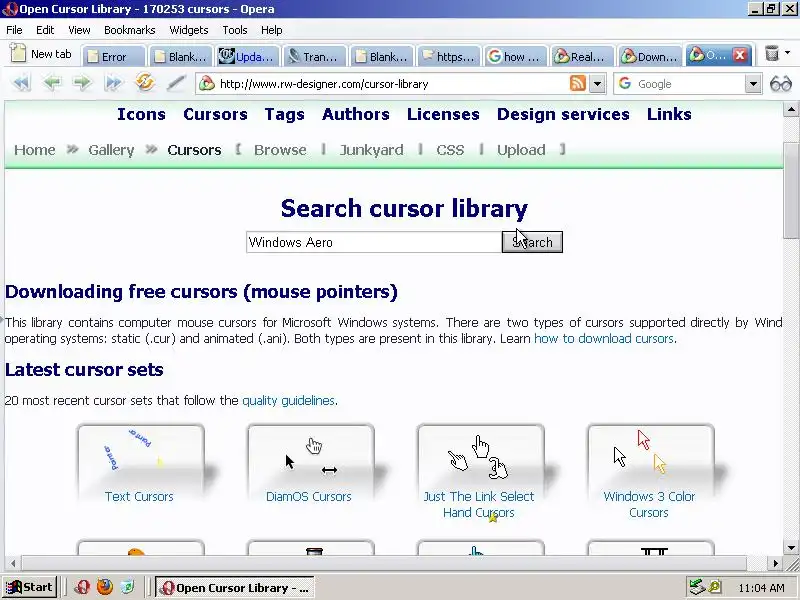
Task: Open the Browse cursors link
Action: [280, 150]
